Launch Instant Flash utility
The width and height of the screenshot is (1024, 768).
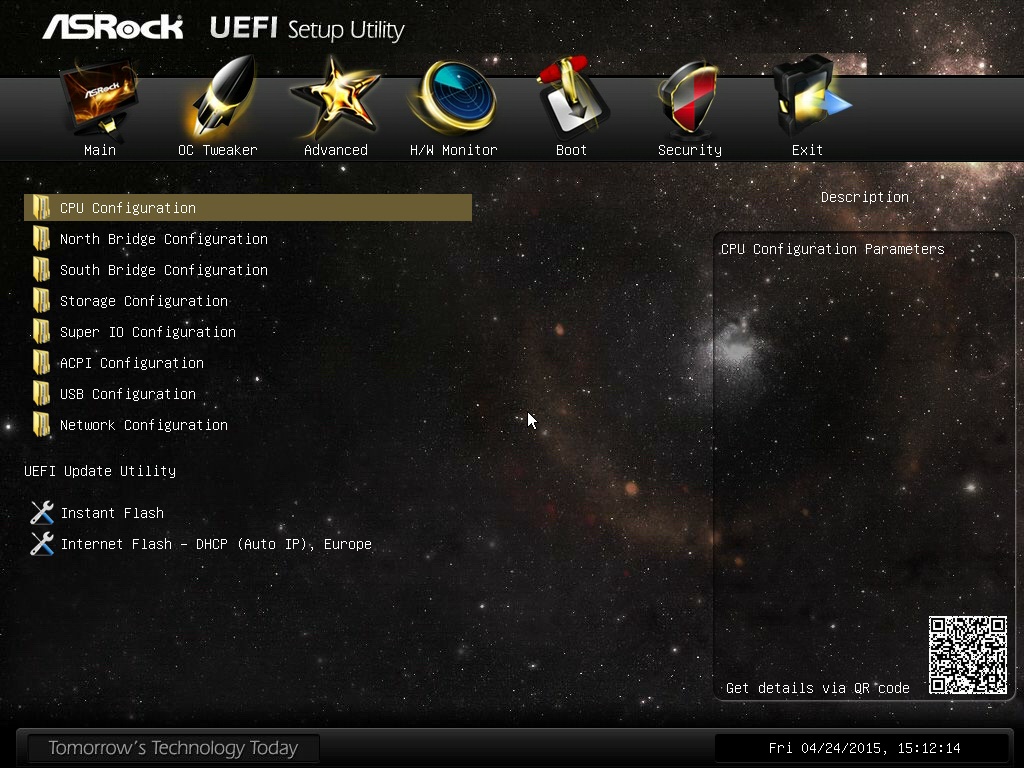[112, 513]
